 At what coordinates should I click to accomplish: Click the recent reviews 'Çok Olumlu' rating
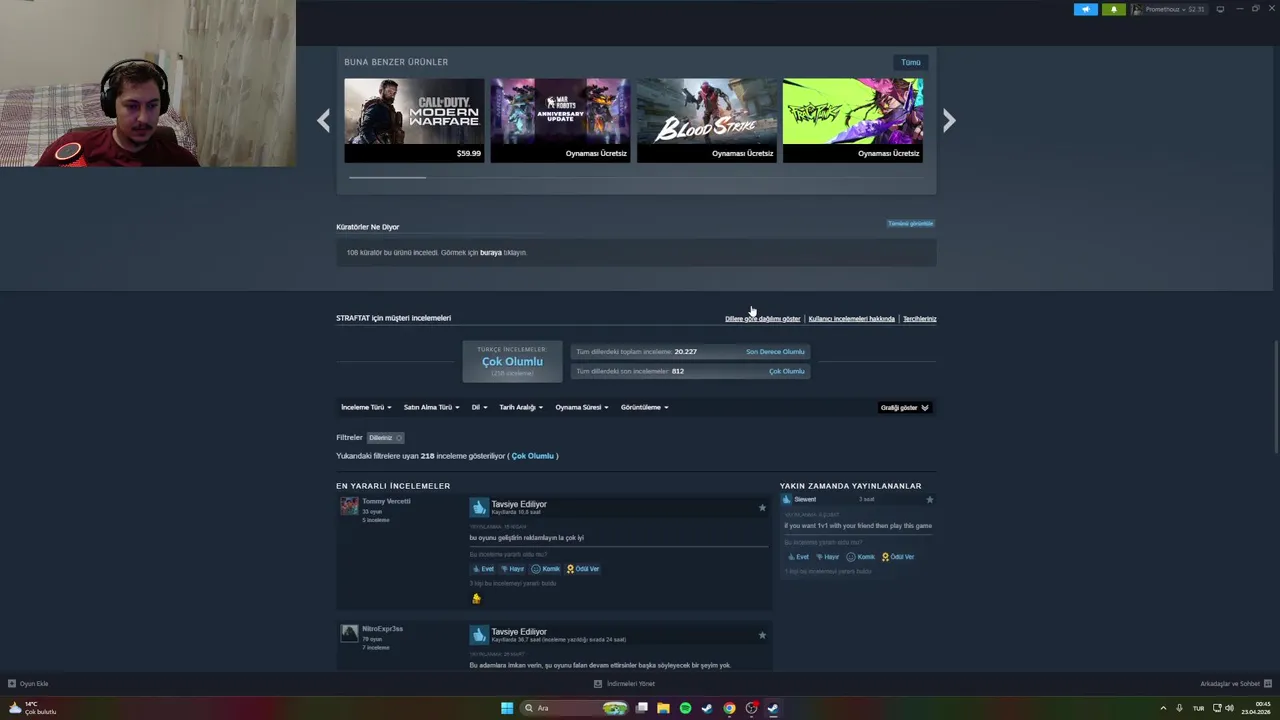point(786,371)
